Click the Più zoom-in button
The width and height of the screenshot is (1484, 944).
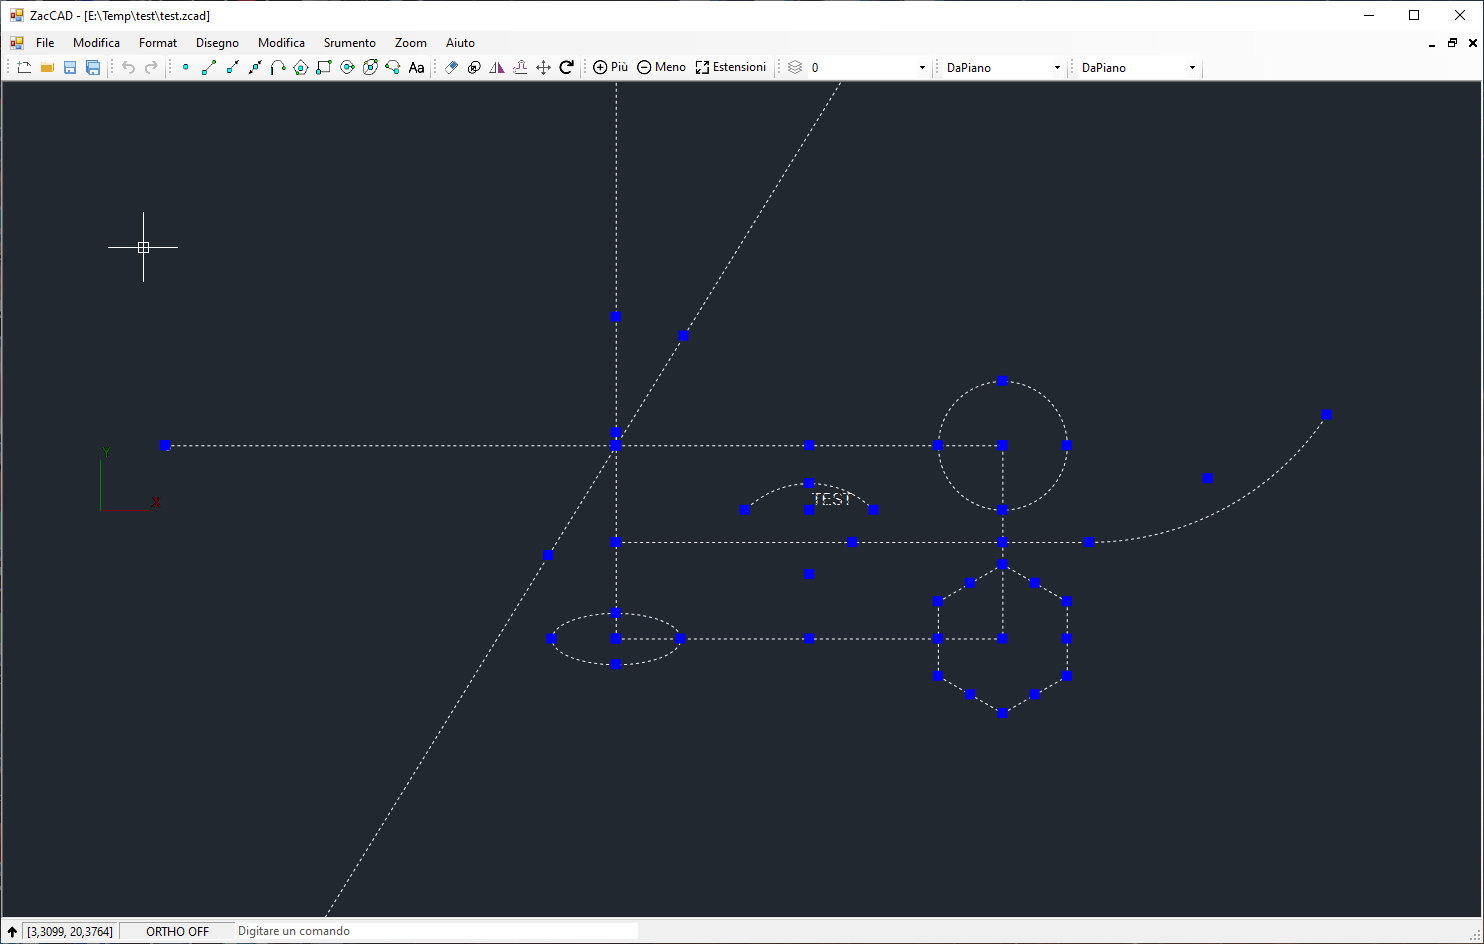coord(610,67)
